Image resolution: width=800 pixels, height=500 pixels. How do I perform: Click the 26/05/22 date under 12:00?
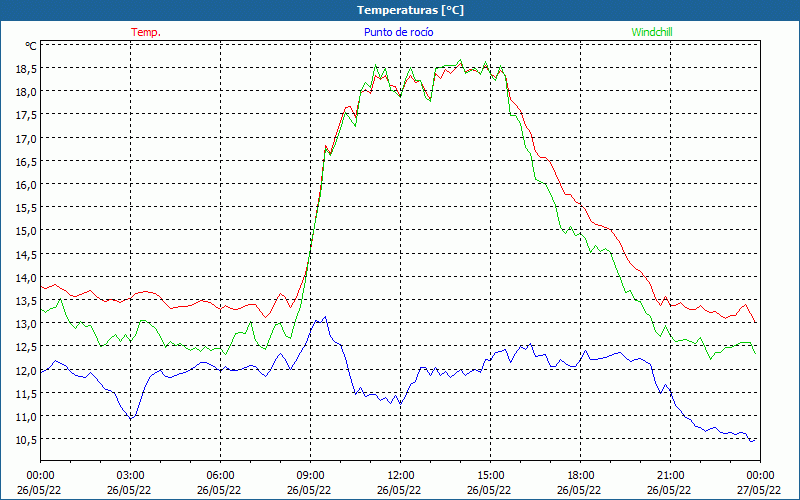(399, 490)
